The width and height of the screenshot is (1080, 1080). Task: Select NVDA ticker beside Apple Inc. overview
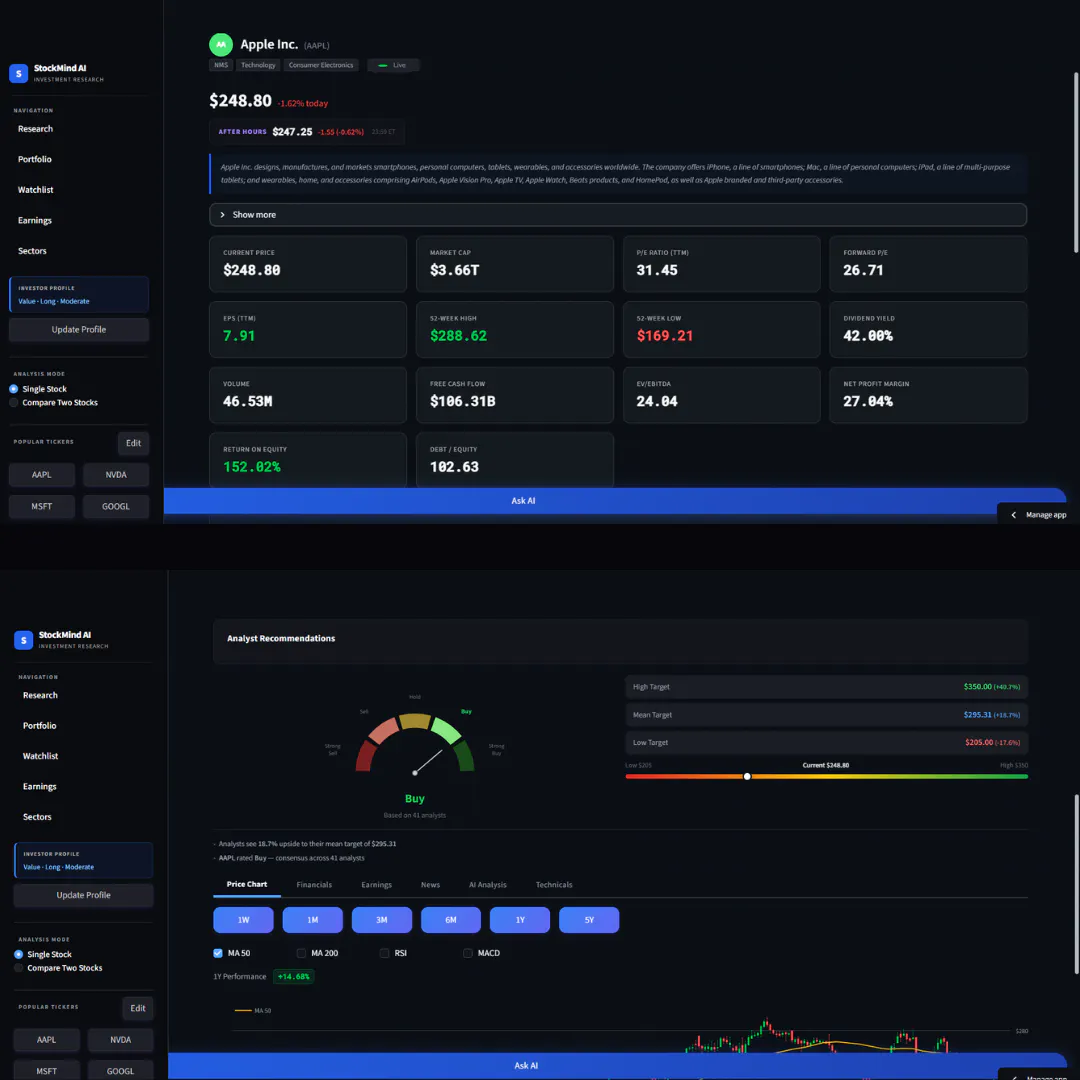116,475
